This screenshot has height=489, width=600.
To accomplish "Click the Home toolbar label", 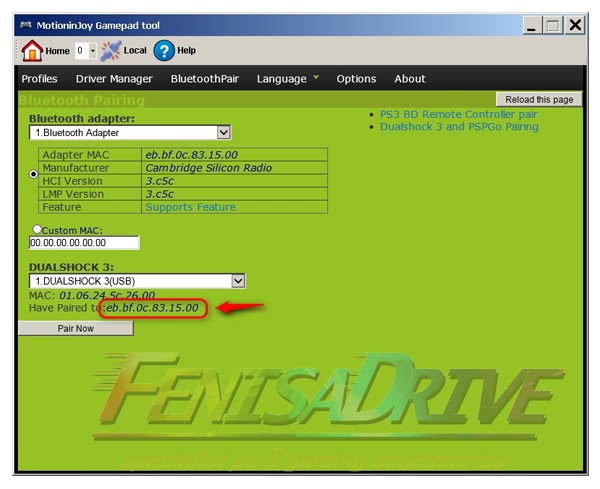I will click(57, 51).
